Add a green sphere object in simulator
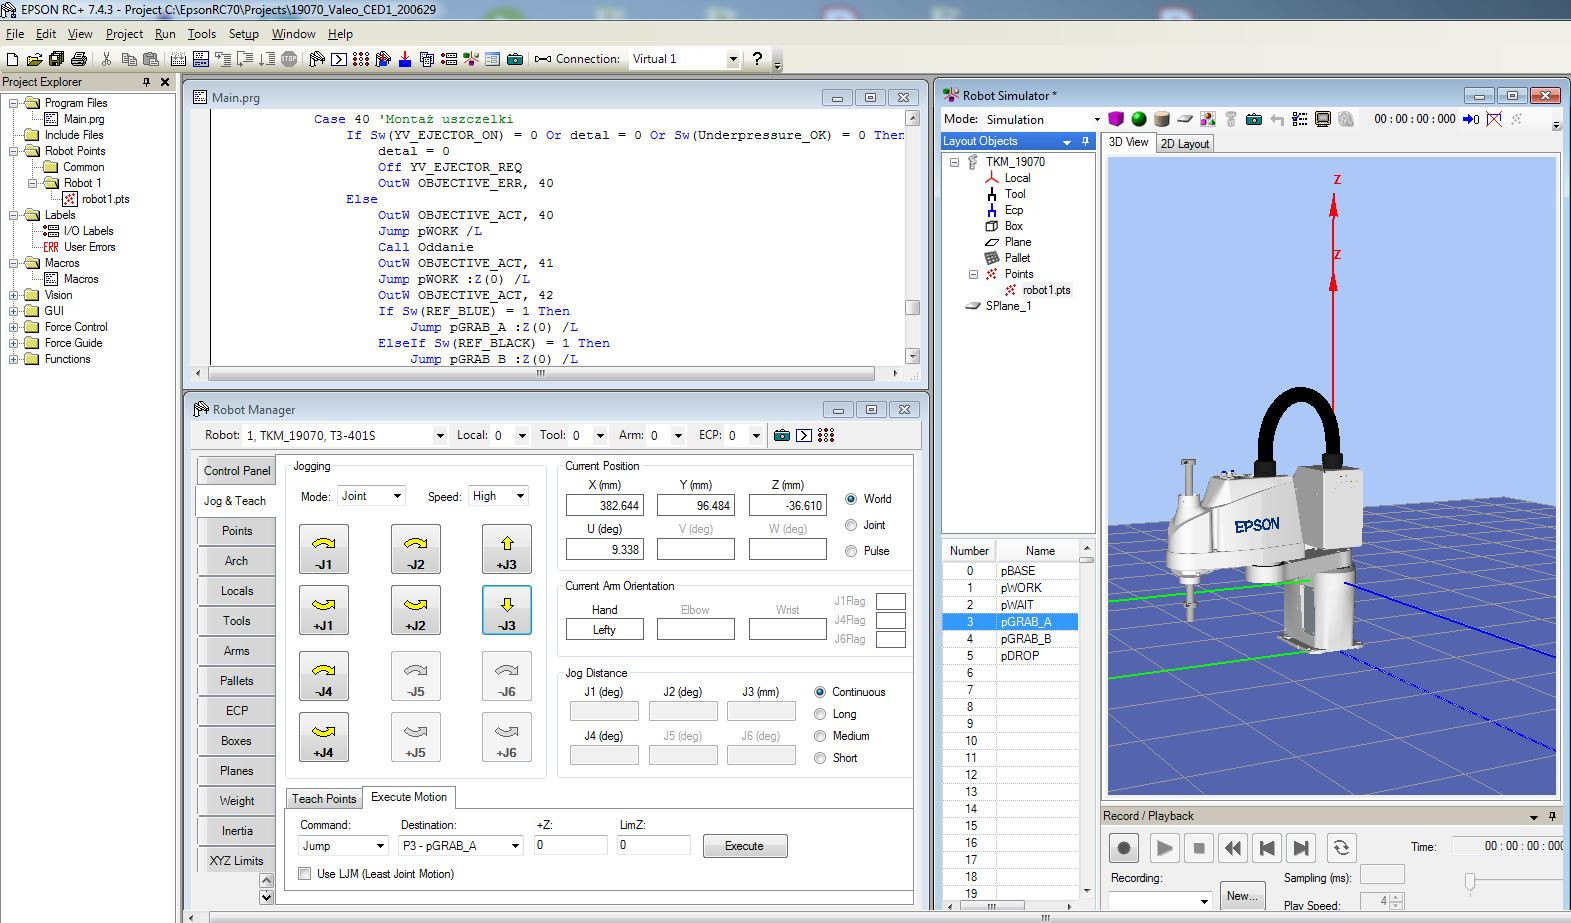 (1139, 119)
